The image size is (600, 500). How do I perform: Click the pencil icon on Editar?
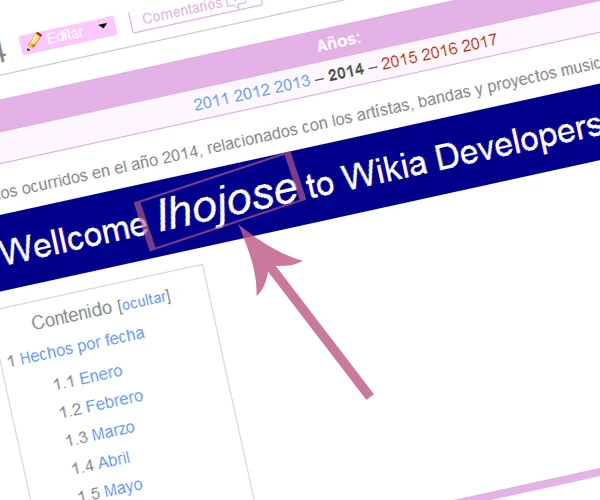pyautogui.click(x=34, y=42)
